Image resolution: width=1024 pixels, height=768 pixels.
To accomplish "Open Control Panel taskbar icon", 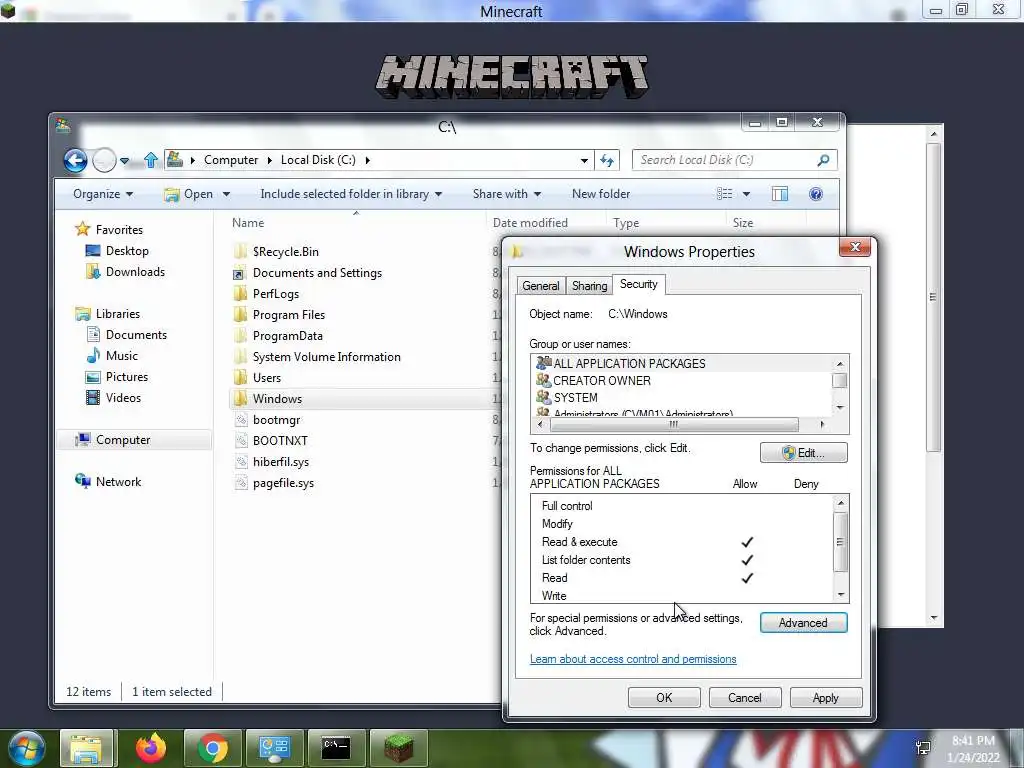I will (x=274, y=748).
